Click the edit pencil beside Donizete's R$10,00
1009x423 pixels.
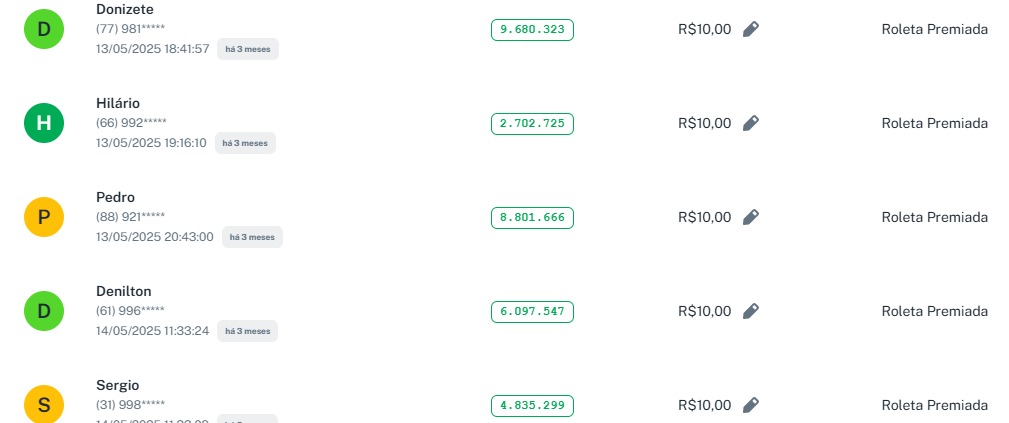751,29
